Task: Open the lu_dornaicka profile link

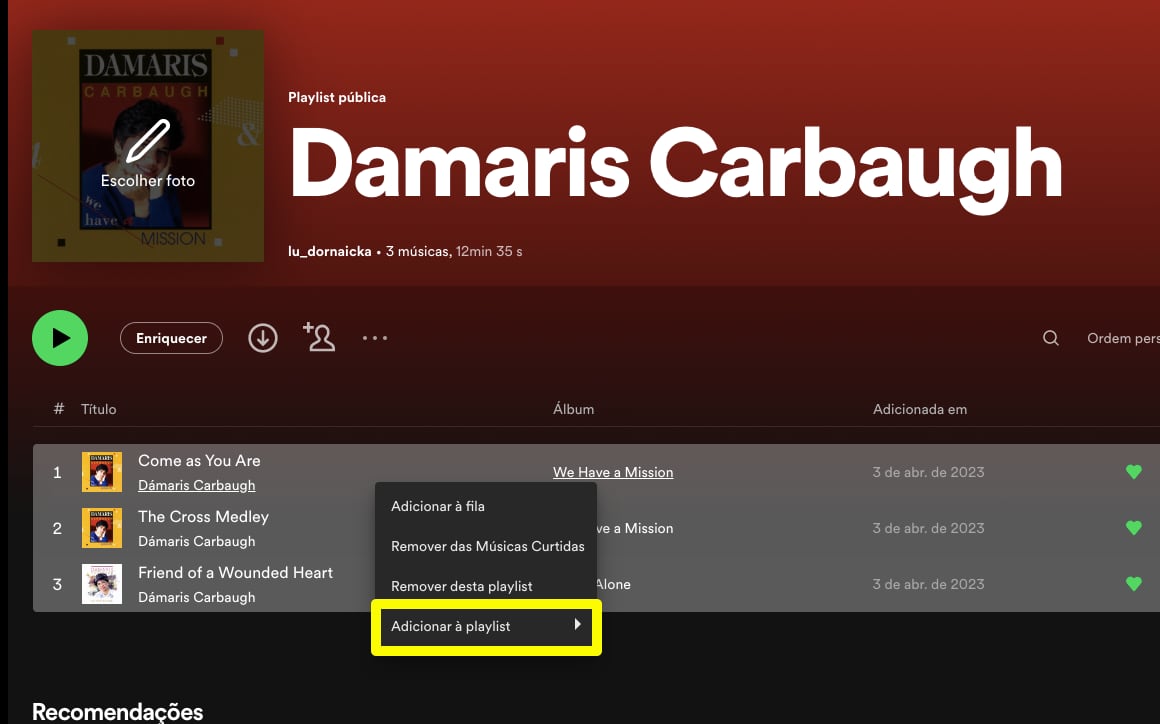Action: (329, 251)
